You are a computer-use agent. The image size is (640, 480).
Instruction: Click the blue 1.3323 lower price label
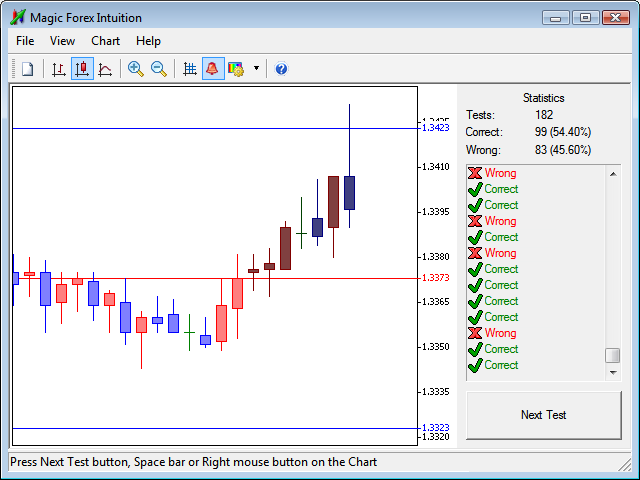pyautogui.click(x=436, y=427)
